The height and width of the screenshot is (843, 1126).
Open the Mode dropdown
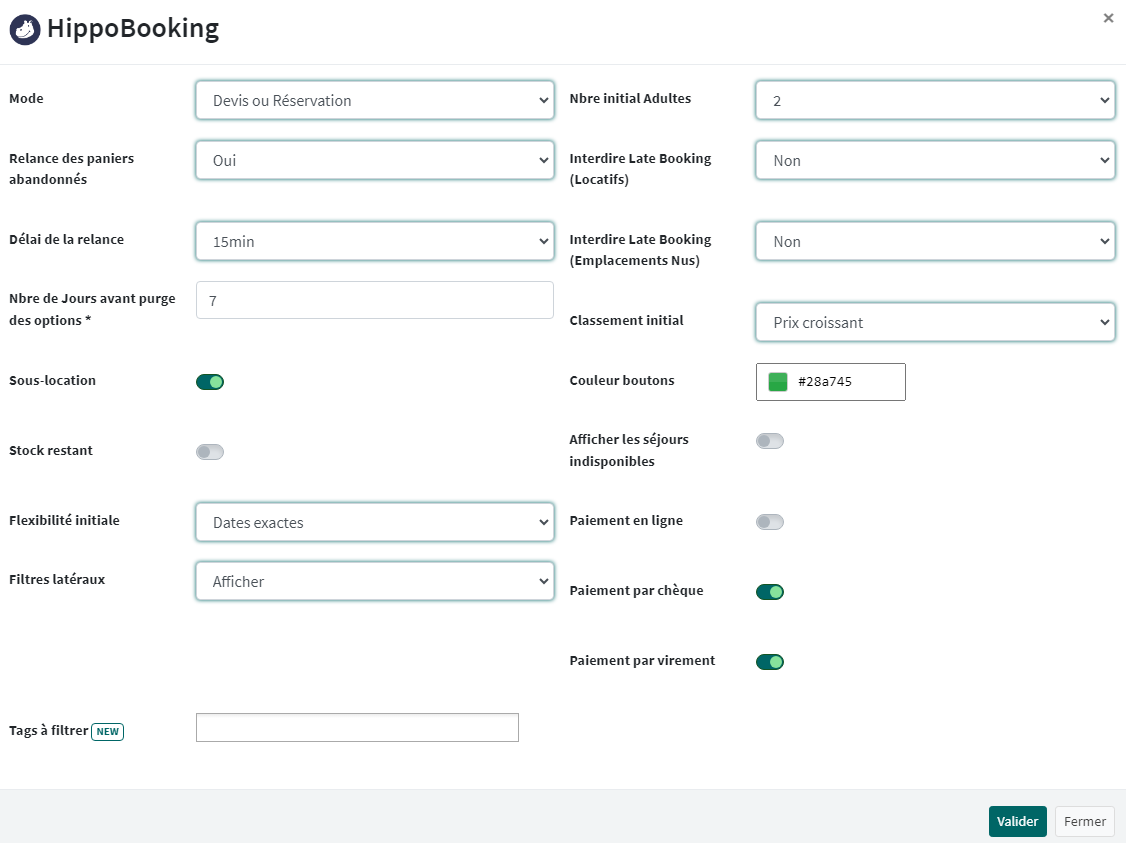click(375, 101)
